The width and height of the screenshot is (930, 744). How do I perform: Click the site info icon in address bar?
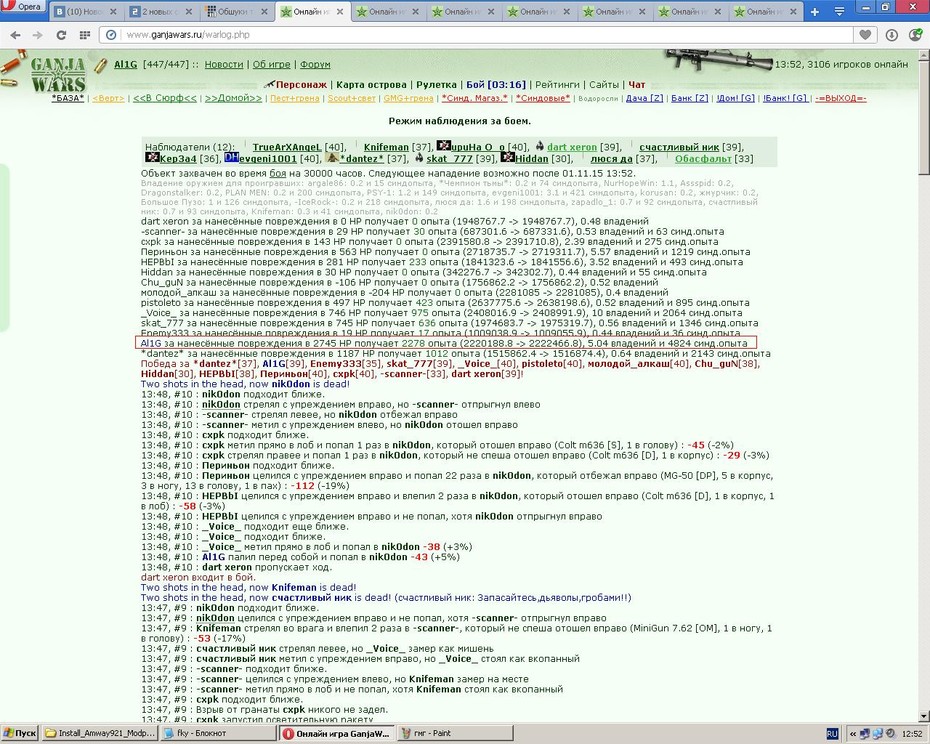(111, 35)
